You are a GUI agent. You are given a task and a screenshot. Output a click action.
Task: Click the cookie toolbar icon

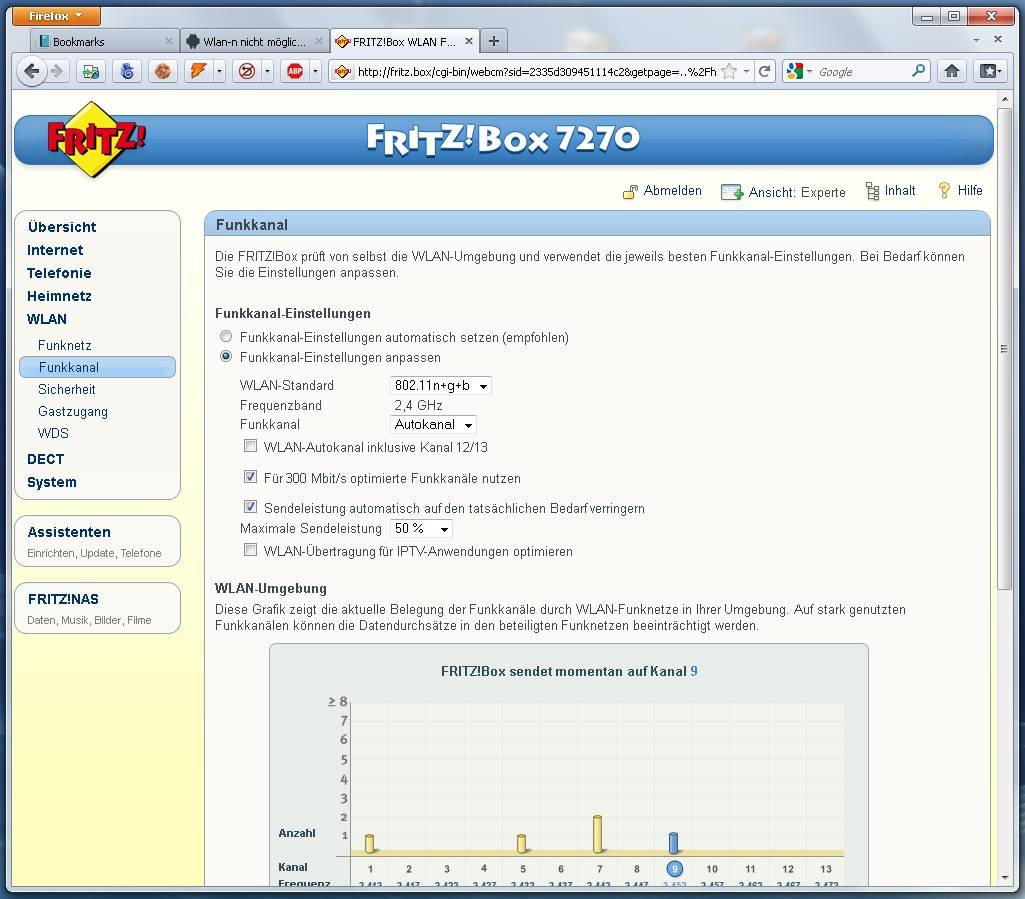(x=163, y=71)
